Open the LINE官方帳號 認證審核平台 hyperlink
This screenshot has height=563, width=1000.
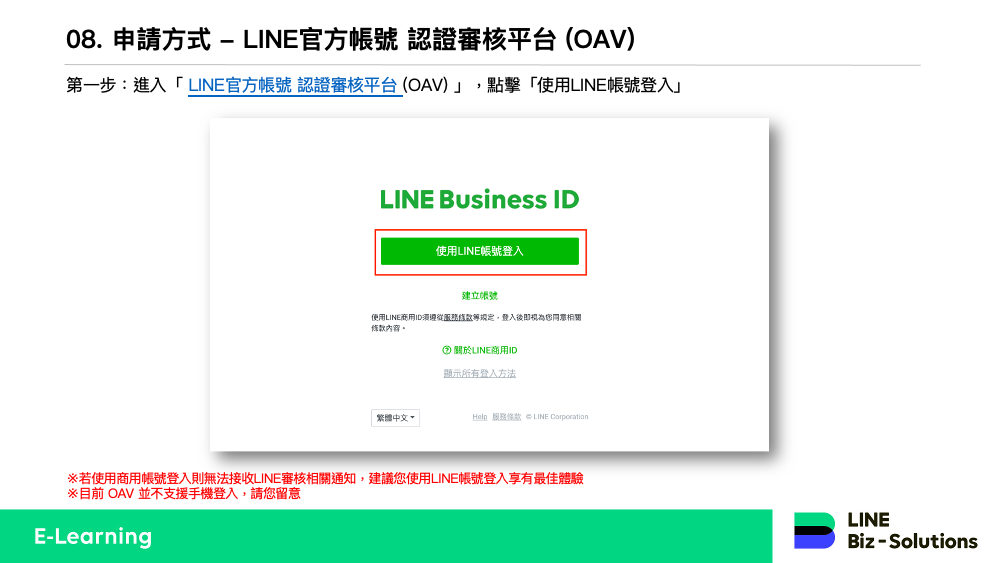tap(293, 85)
